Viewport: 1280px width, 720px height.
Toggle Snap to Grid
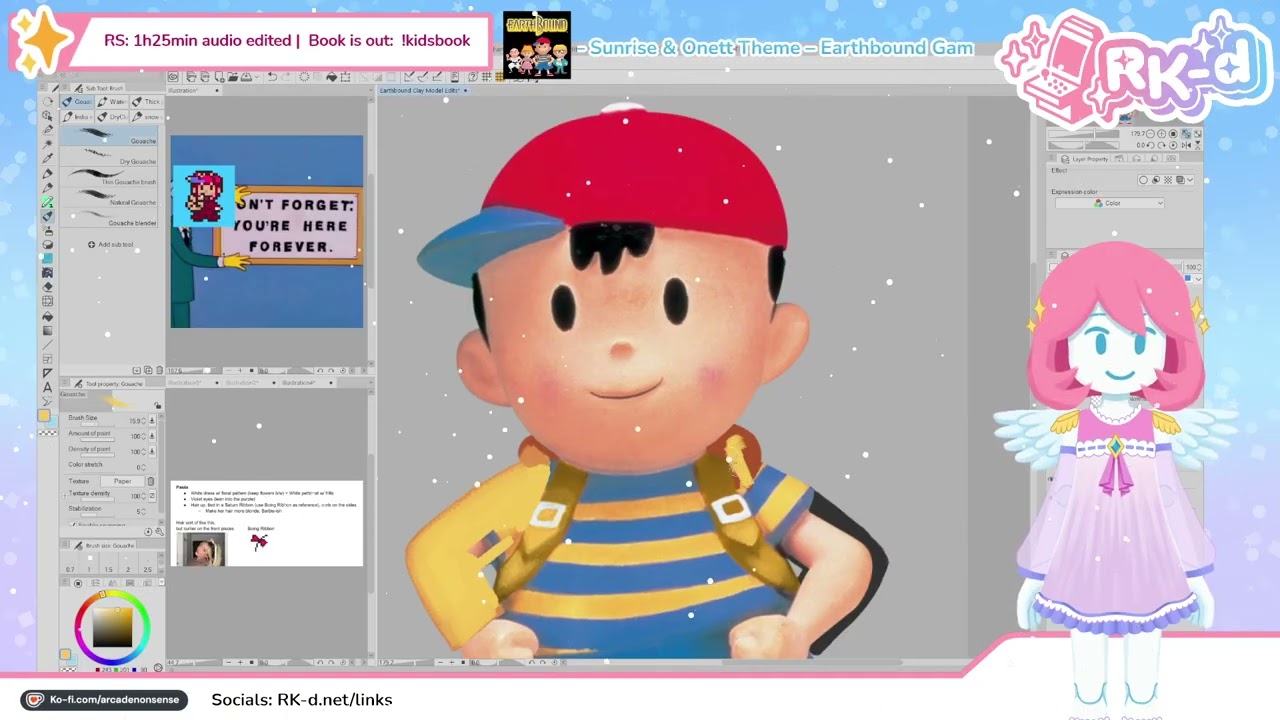(438, 77)
